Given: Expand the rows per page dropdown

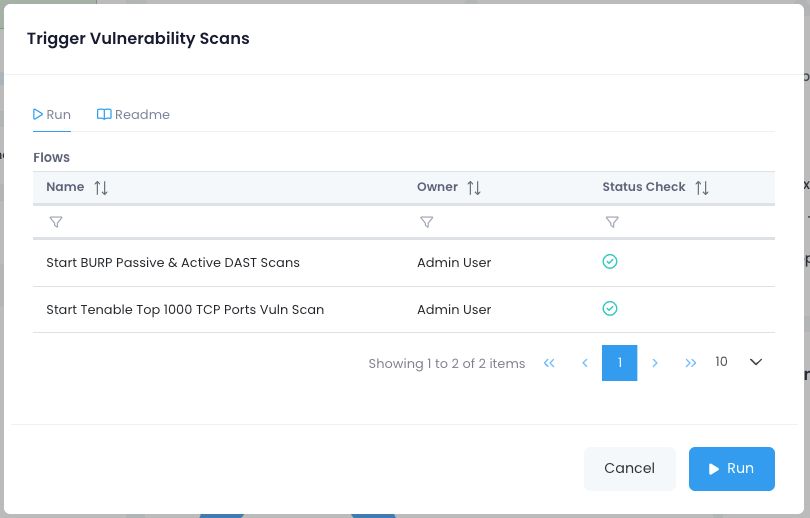Looking at the screenshot, I should [x=755, y=362].
